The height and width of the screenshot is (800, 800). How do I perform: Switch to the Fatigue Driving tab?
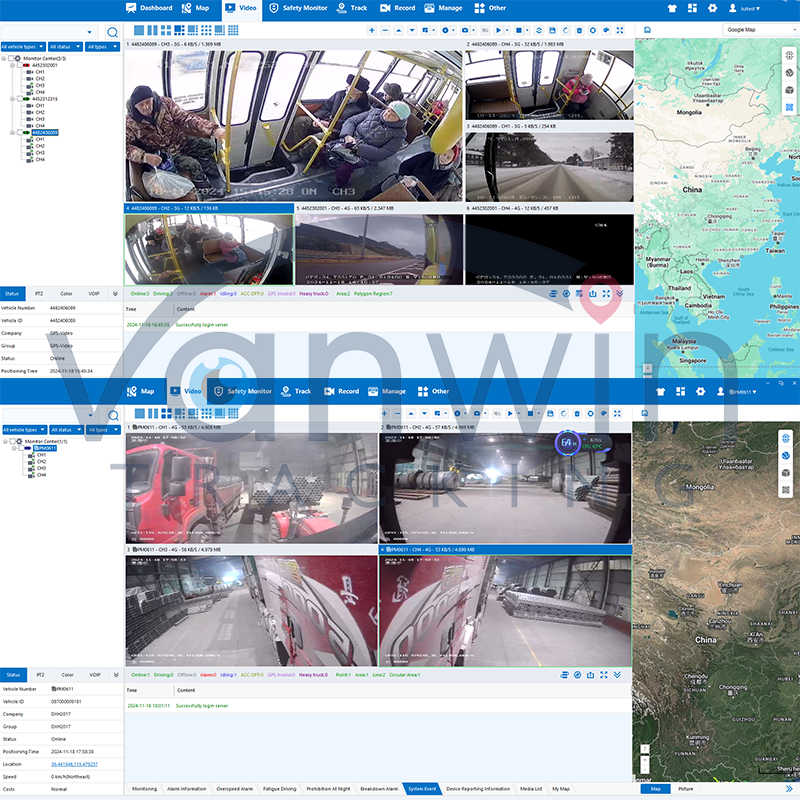click(281, 789)
